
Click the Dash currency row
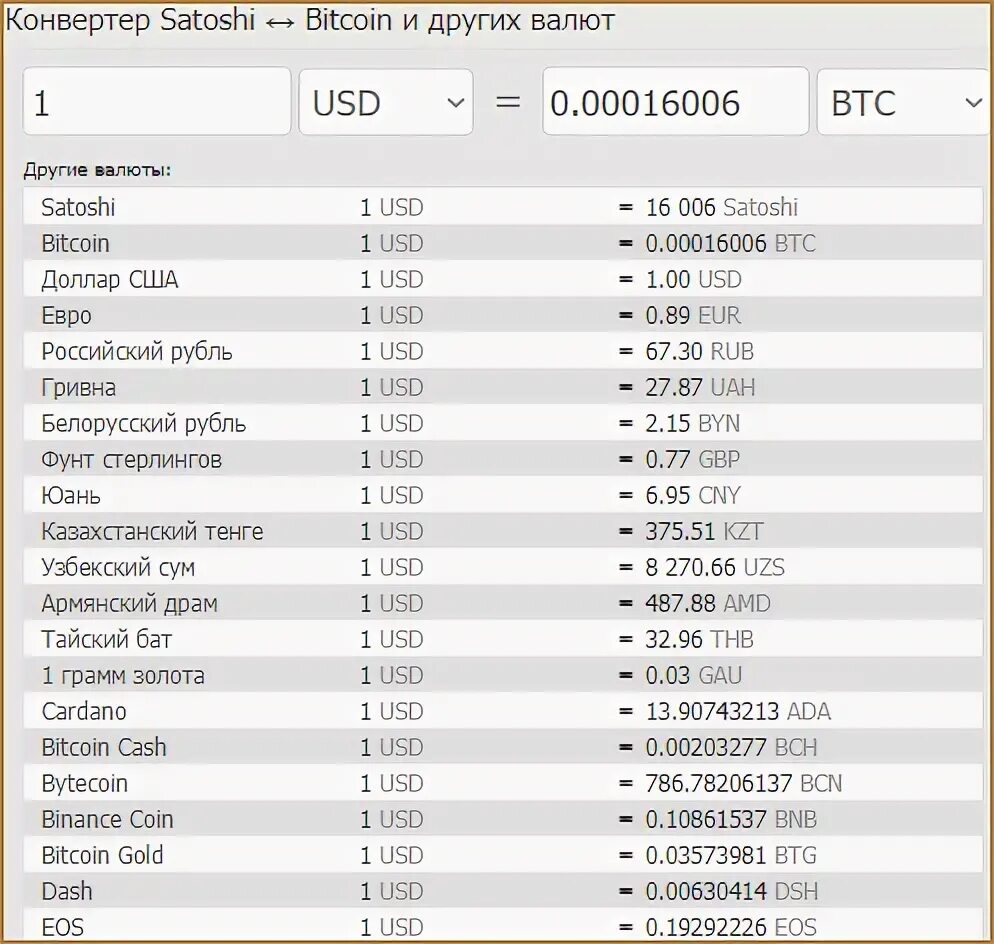(x=503, y=891)
